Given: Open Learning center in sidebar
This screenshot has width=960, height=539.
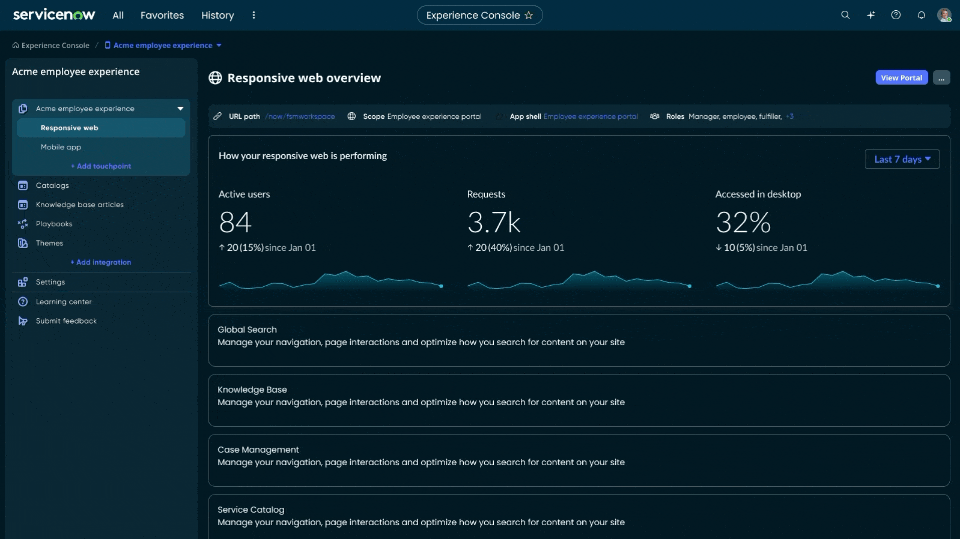Looking at the screenshot, I should pos(64,301).
